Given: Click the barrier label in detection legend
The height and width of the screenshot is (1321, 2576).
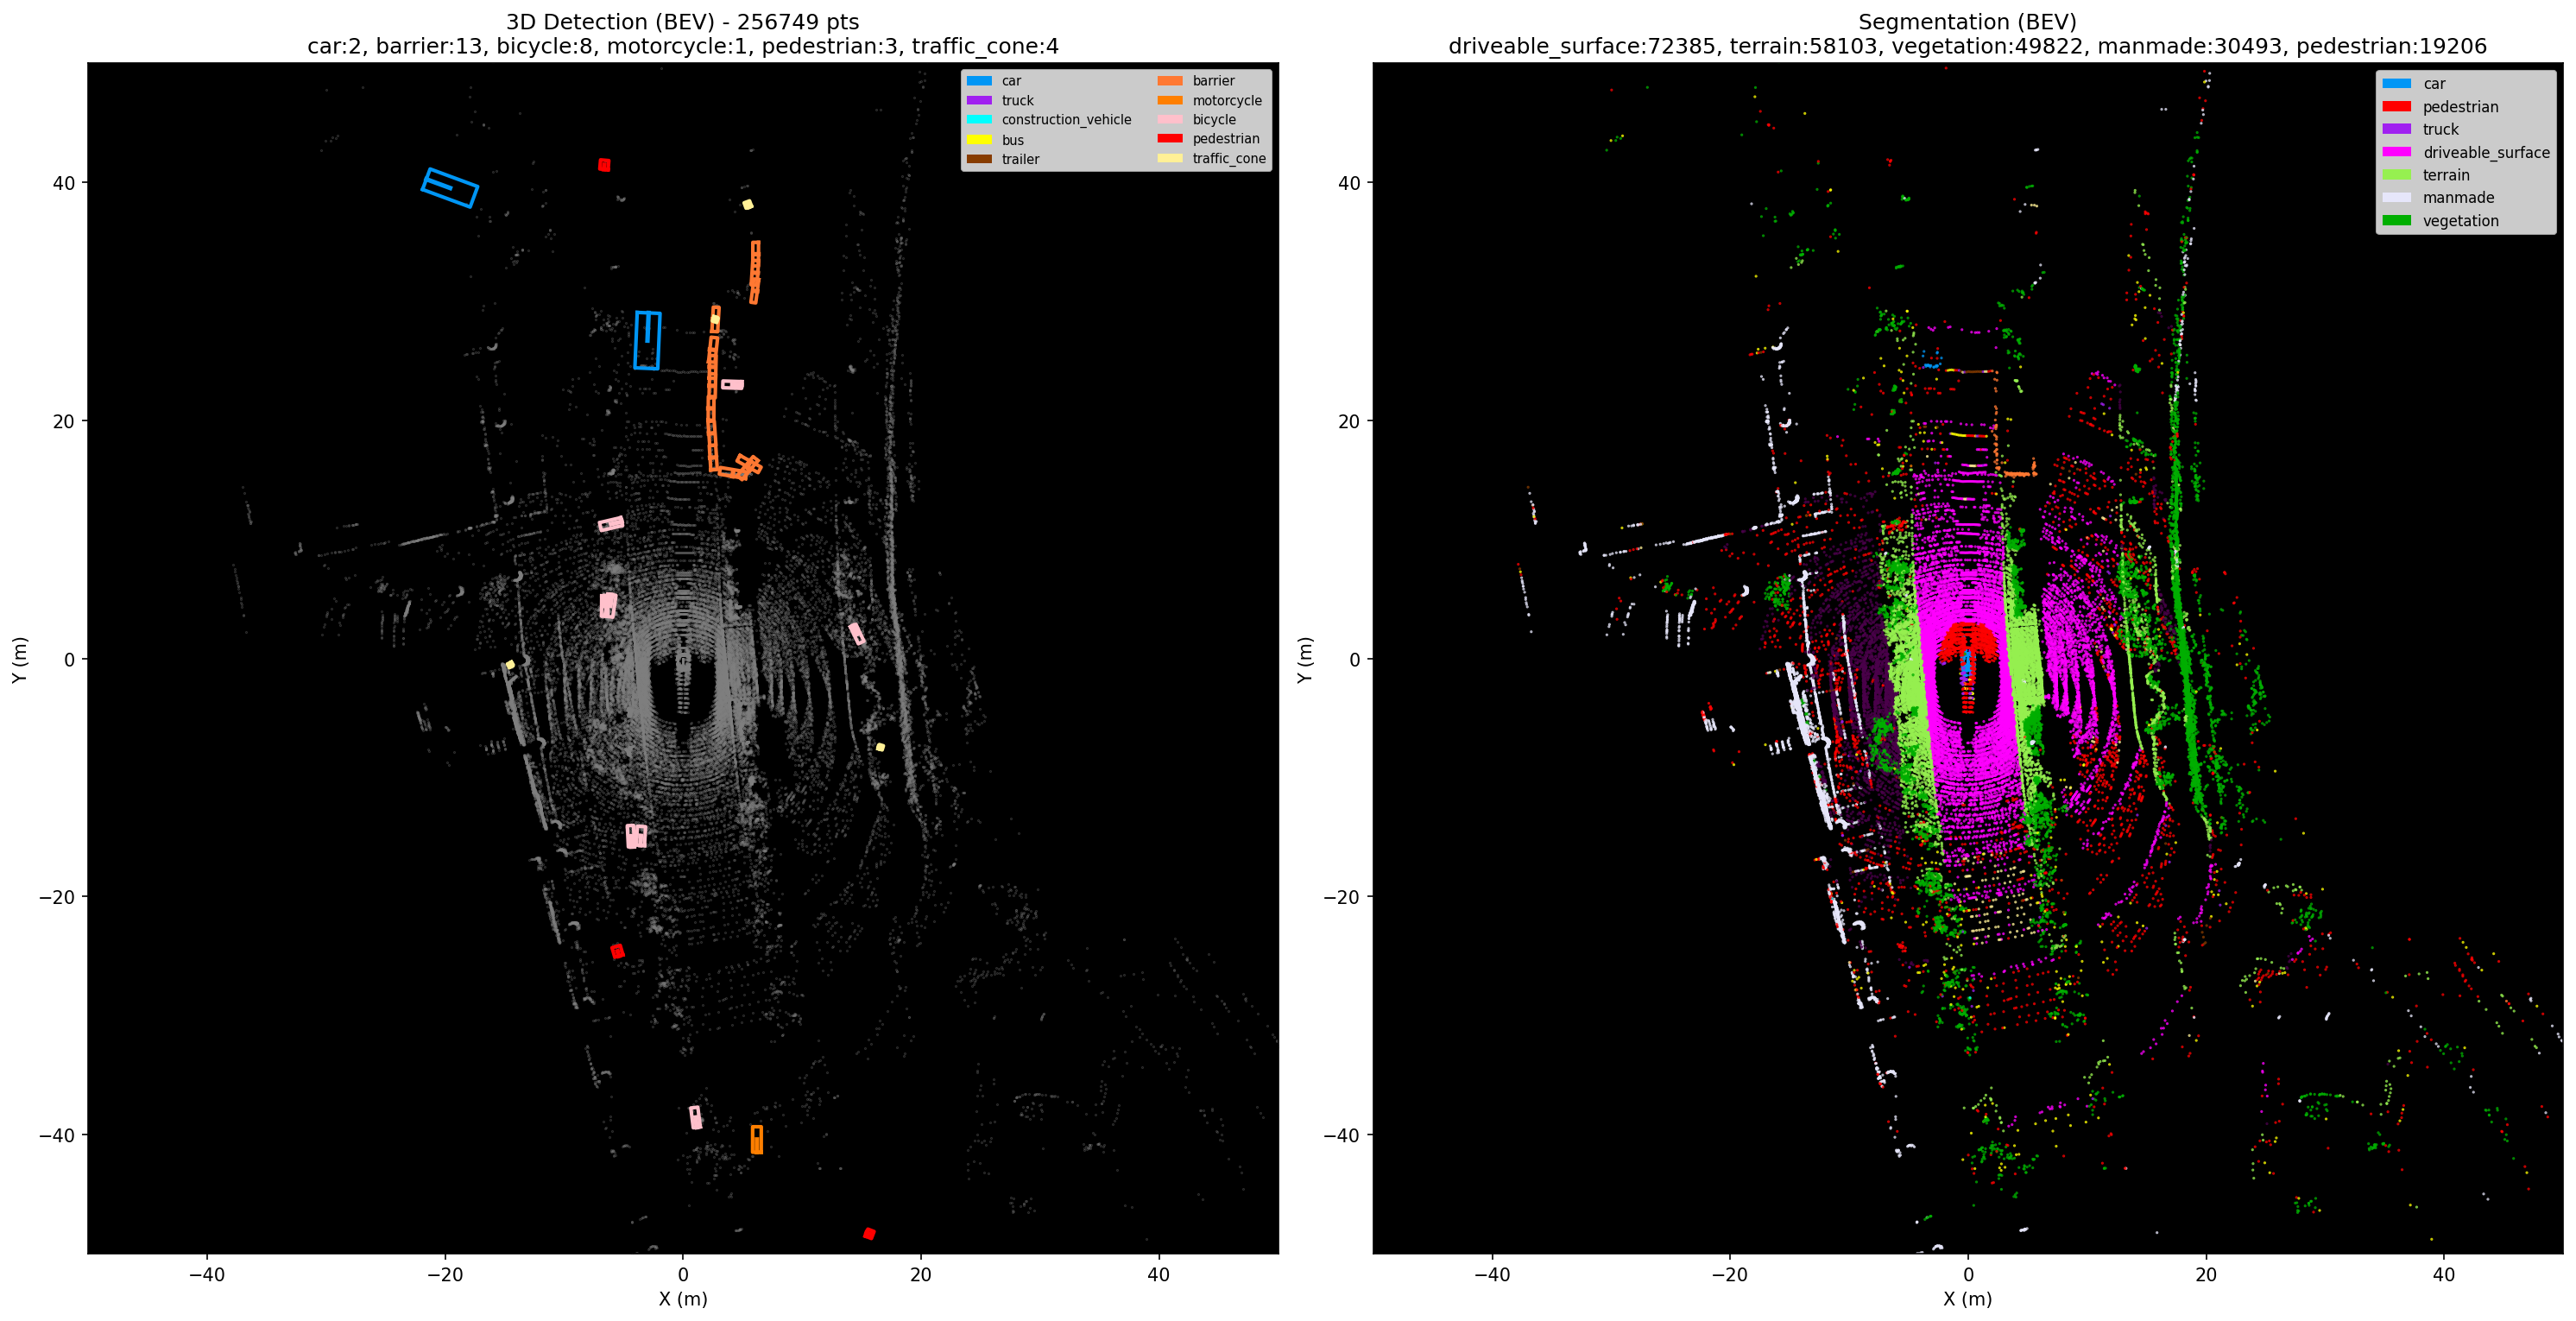Looking at the screenshot, I should click(x=1213, y=81).
